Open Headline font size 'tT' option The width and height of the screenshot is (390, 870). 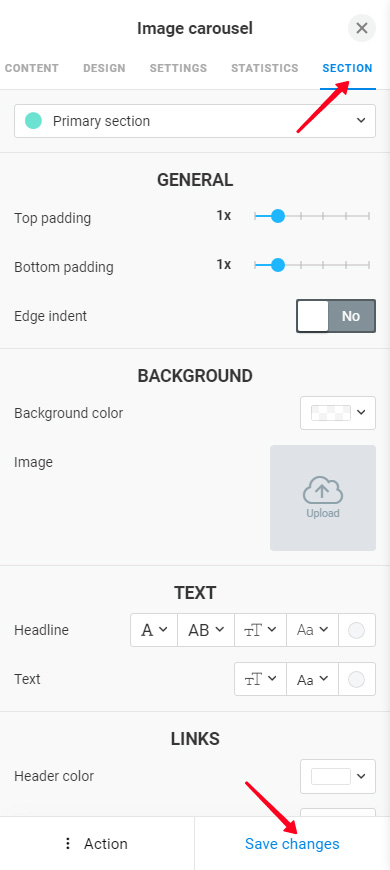tap(260, 630)
